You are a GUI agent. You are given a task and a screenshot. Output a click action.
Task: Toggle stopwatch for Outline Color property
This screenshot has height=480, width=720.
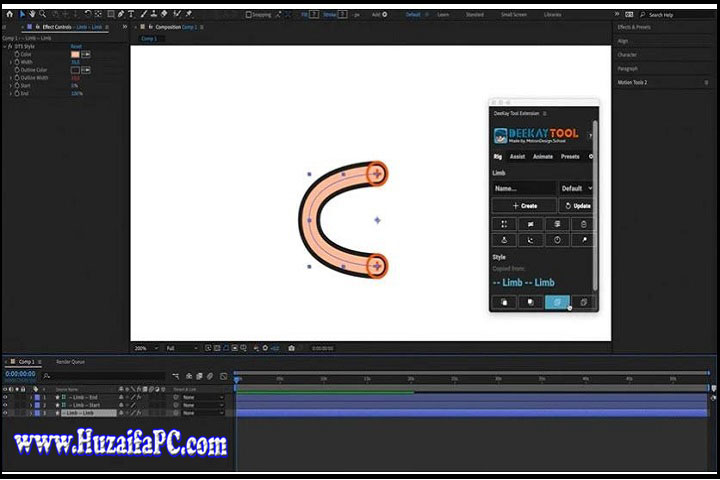coord(17,70)
